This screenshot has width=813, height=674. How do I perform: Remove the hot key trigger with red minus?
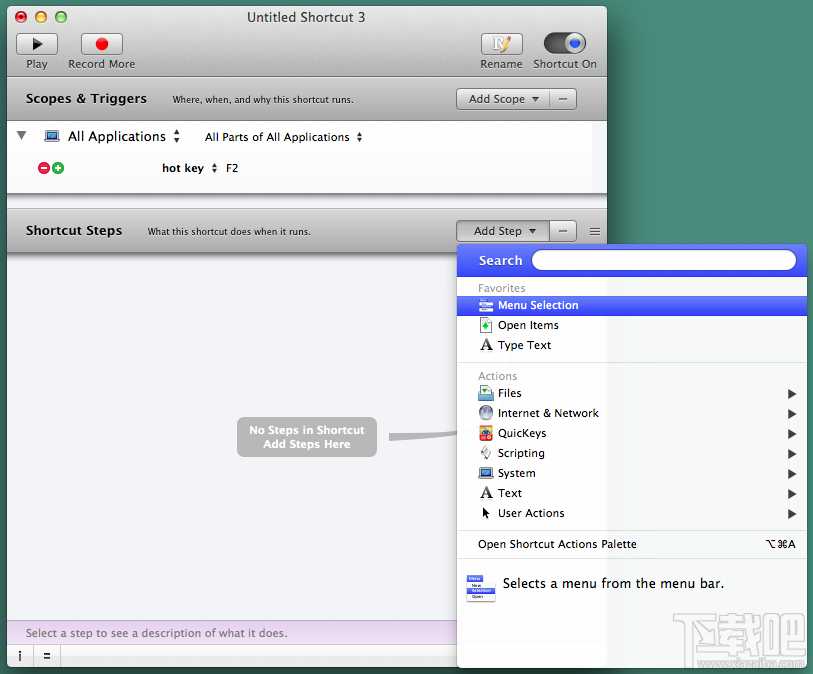(x=44, y=168)
